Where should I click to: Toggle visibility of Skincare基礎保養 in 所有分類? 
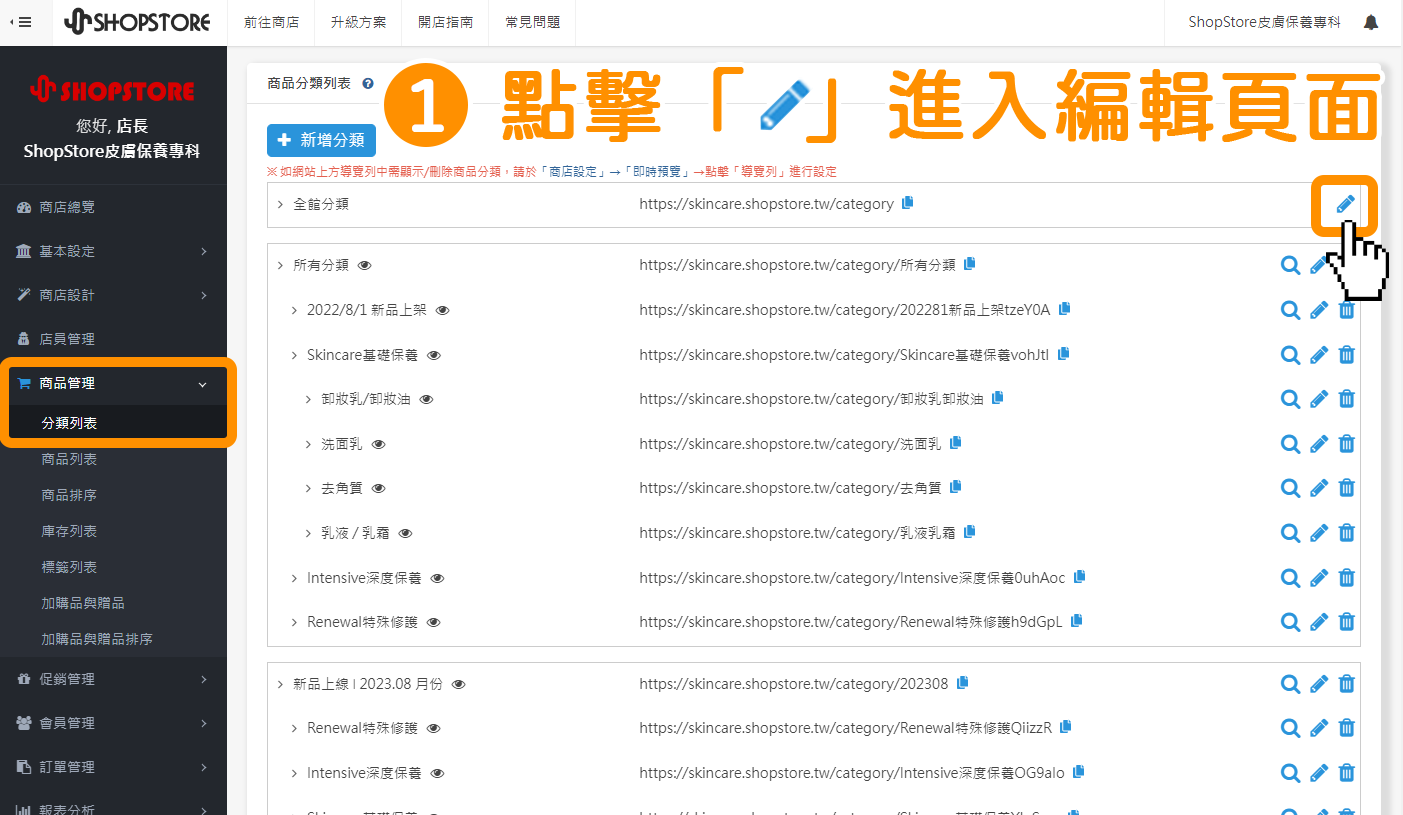tap(434, 355)
